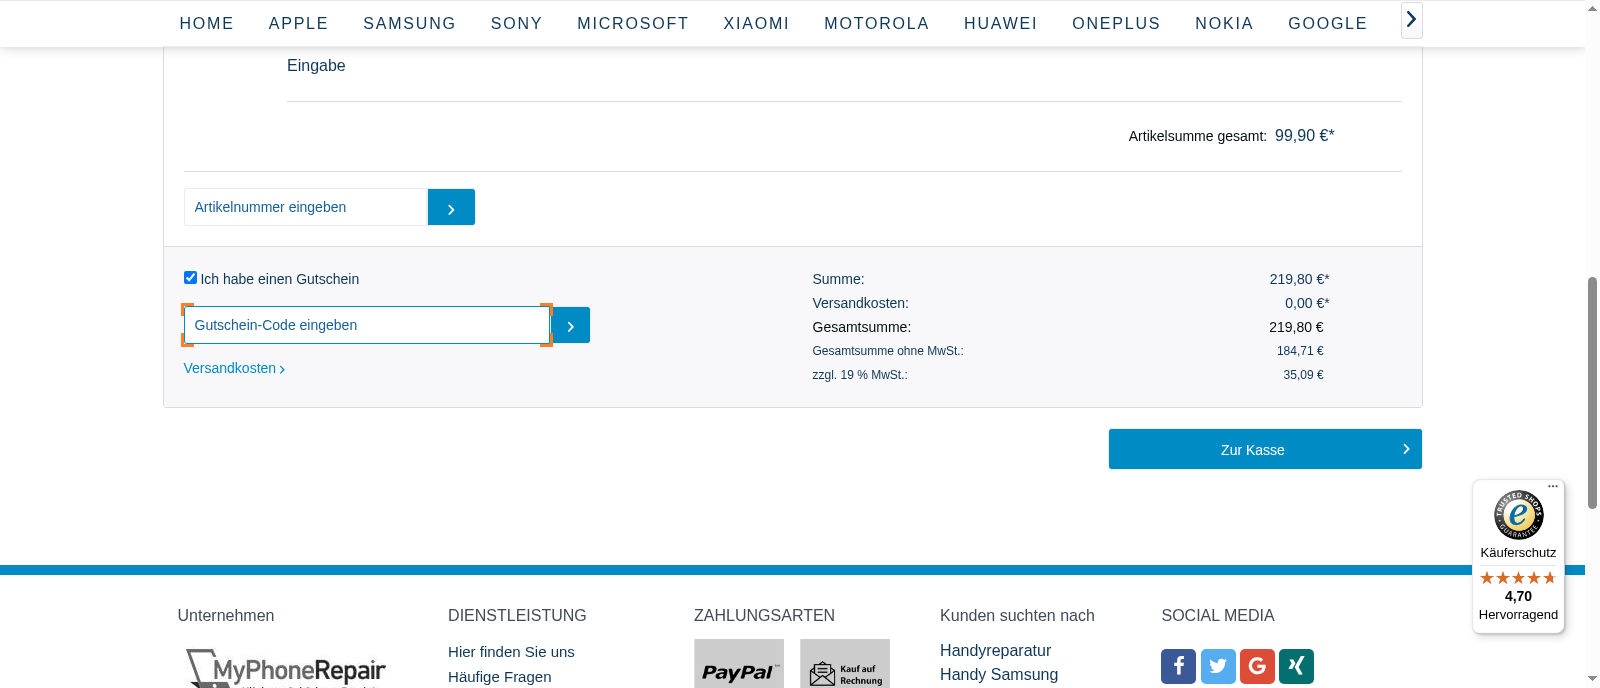The height and width of the screenshot is (688, 1600).
Task: Click the MwSt. amount 35,09 €
Action: coord(1303,375)
